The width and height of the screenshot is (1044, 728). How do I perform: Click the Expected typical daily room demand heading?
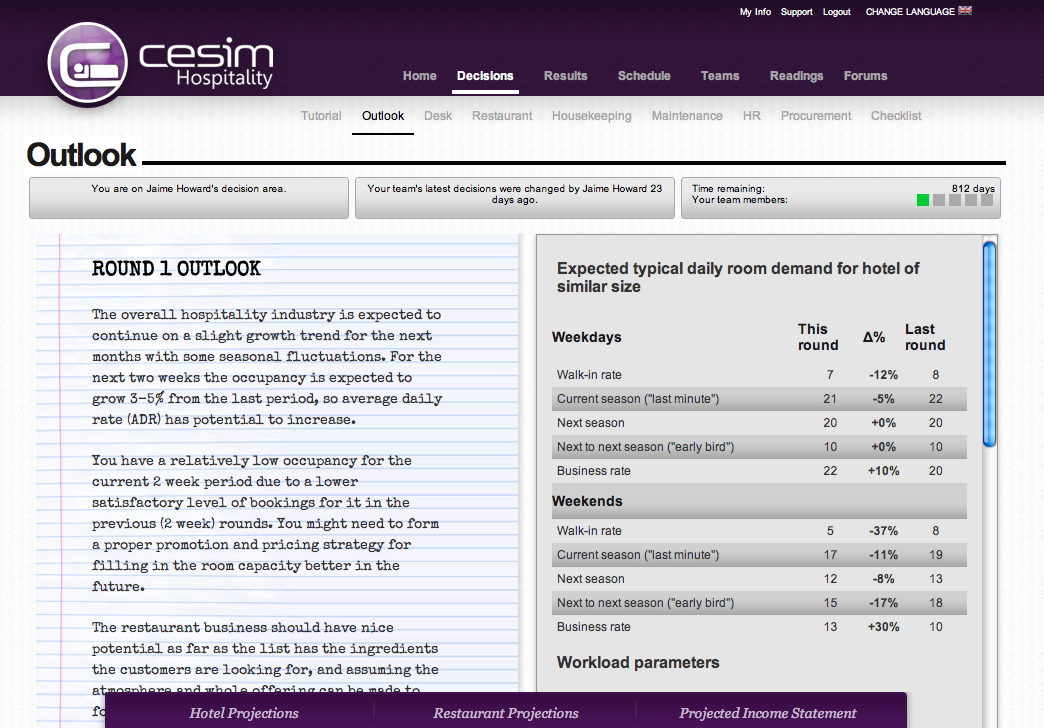coord(738,277)
